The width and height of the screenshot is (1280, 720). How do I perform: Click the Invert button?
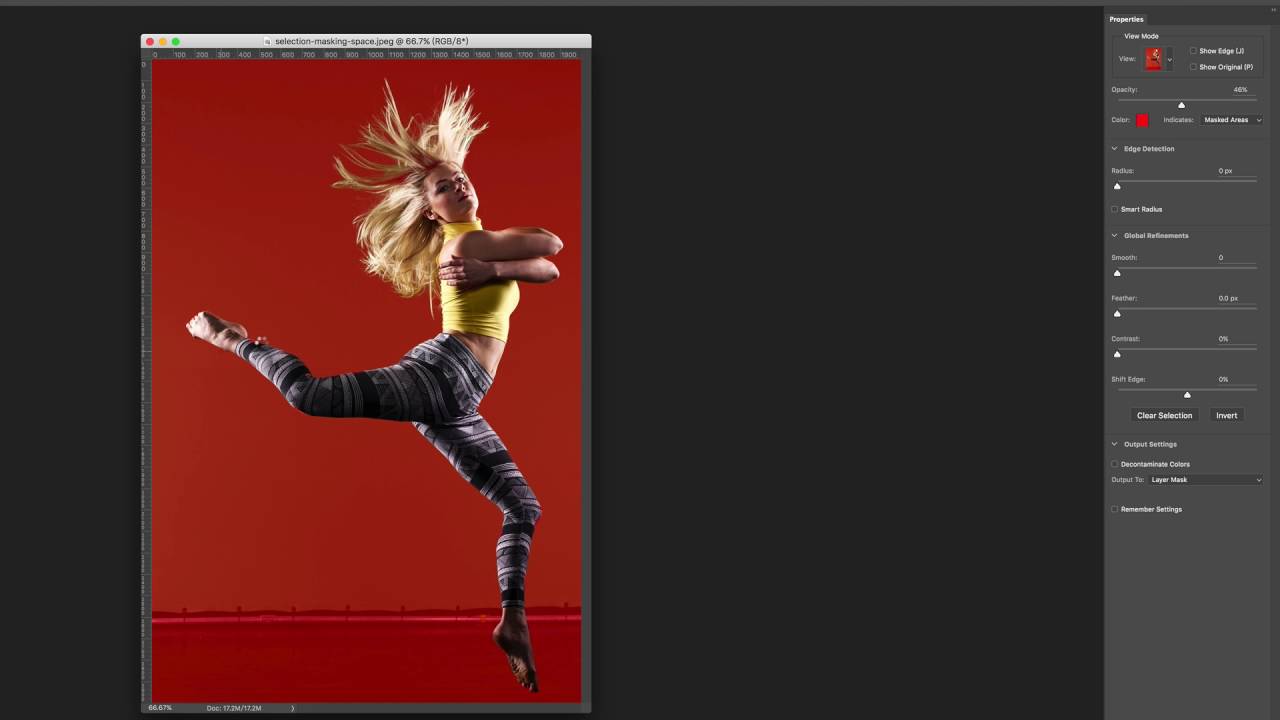(x=1227, y=415)
